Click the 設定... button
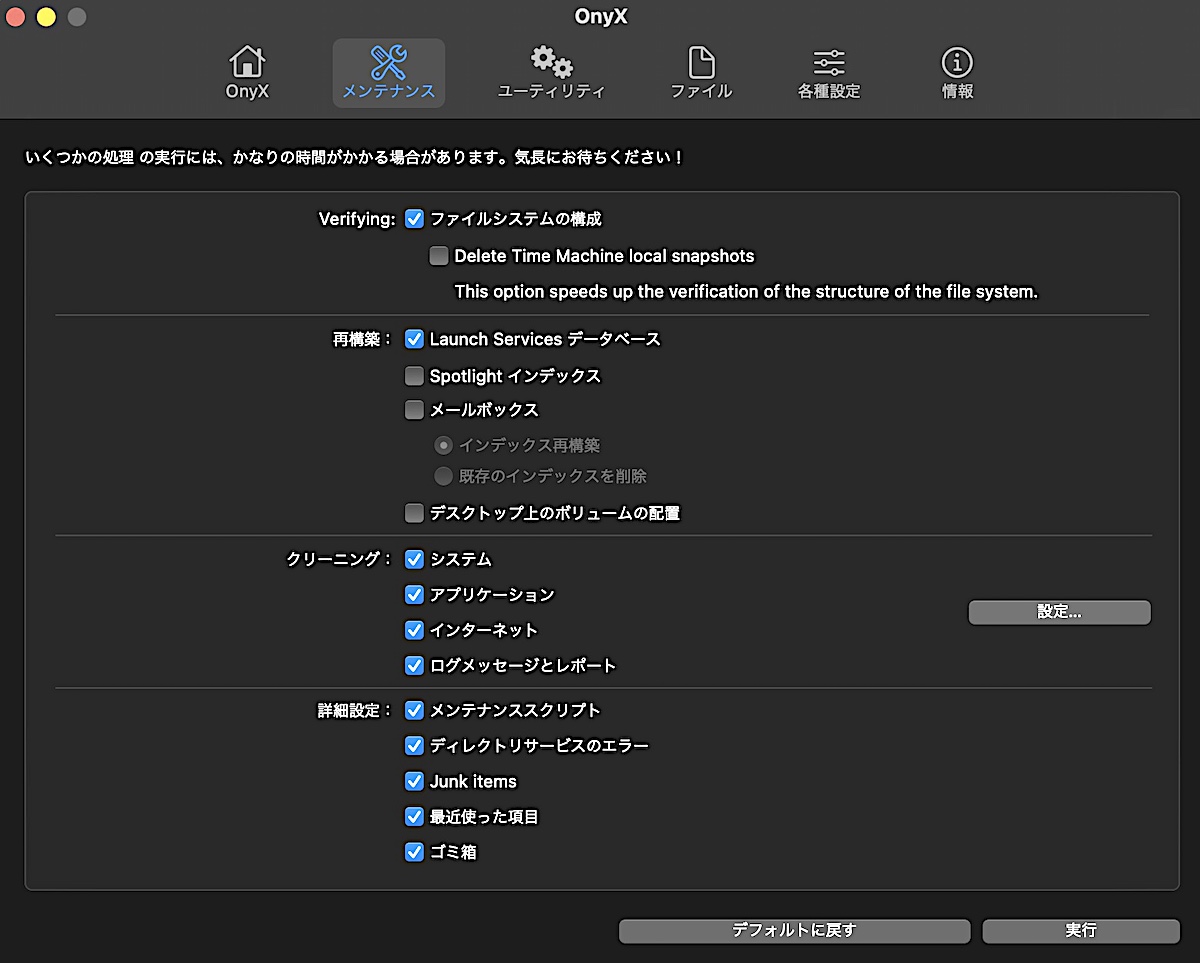Viewport: 1200px width, 963px height. 1059,612
